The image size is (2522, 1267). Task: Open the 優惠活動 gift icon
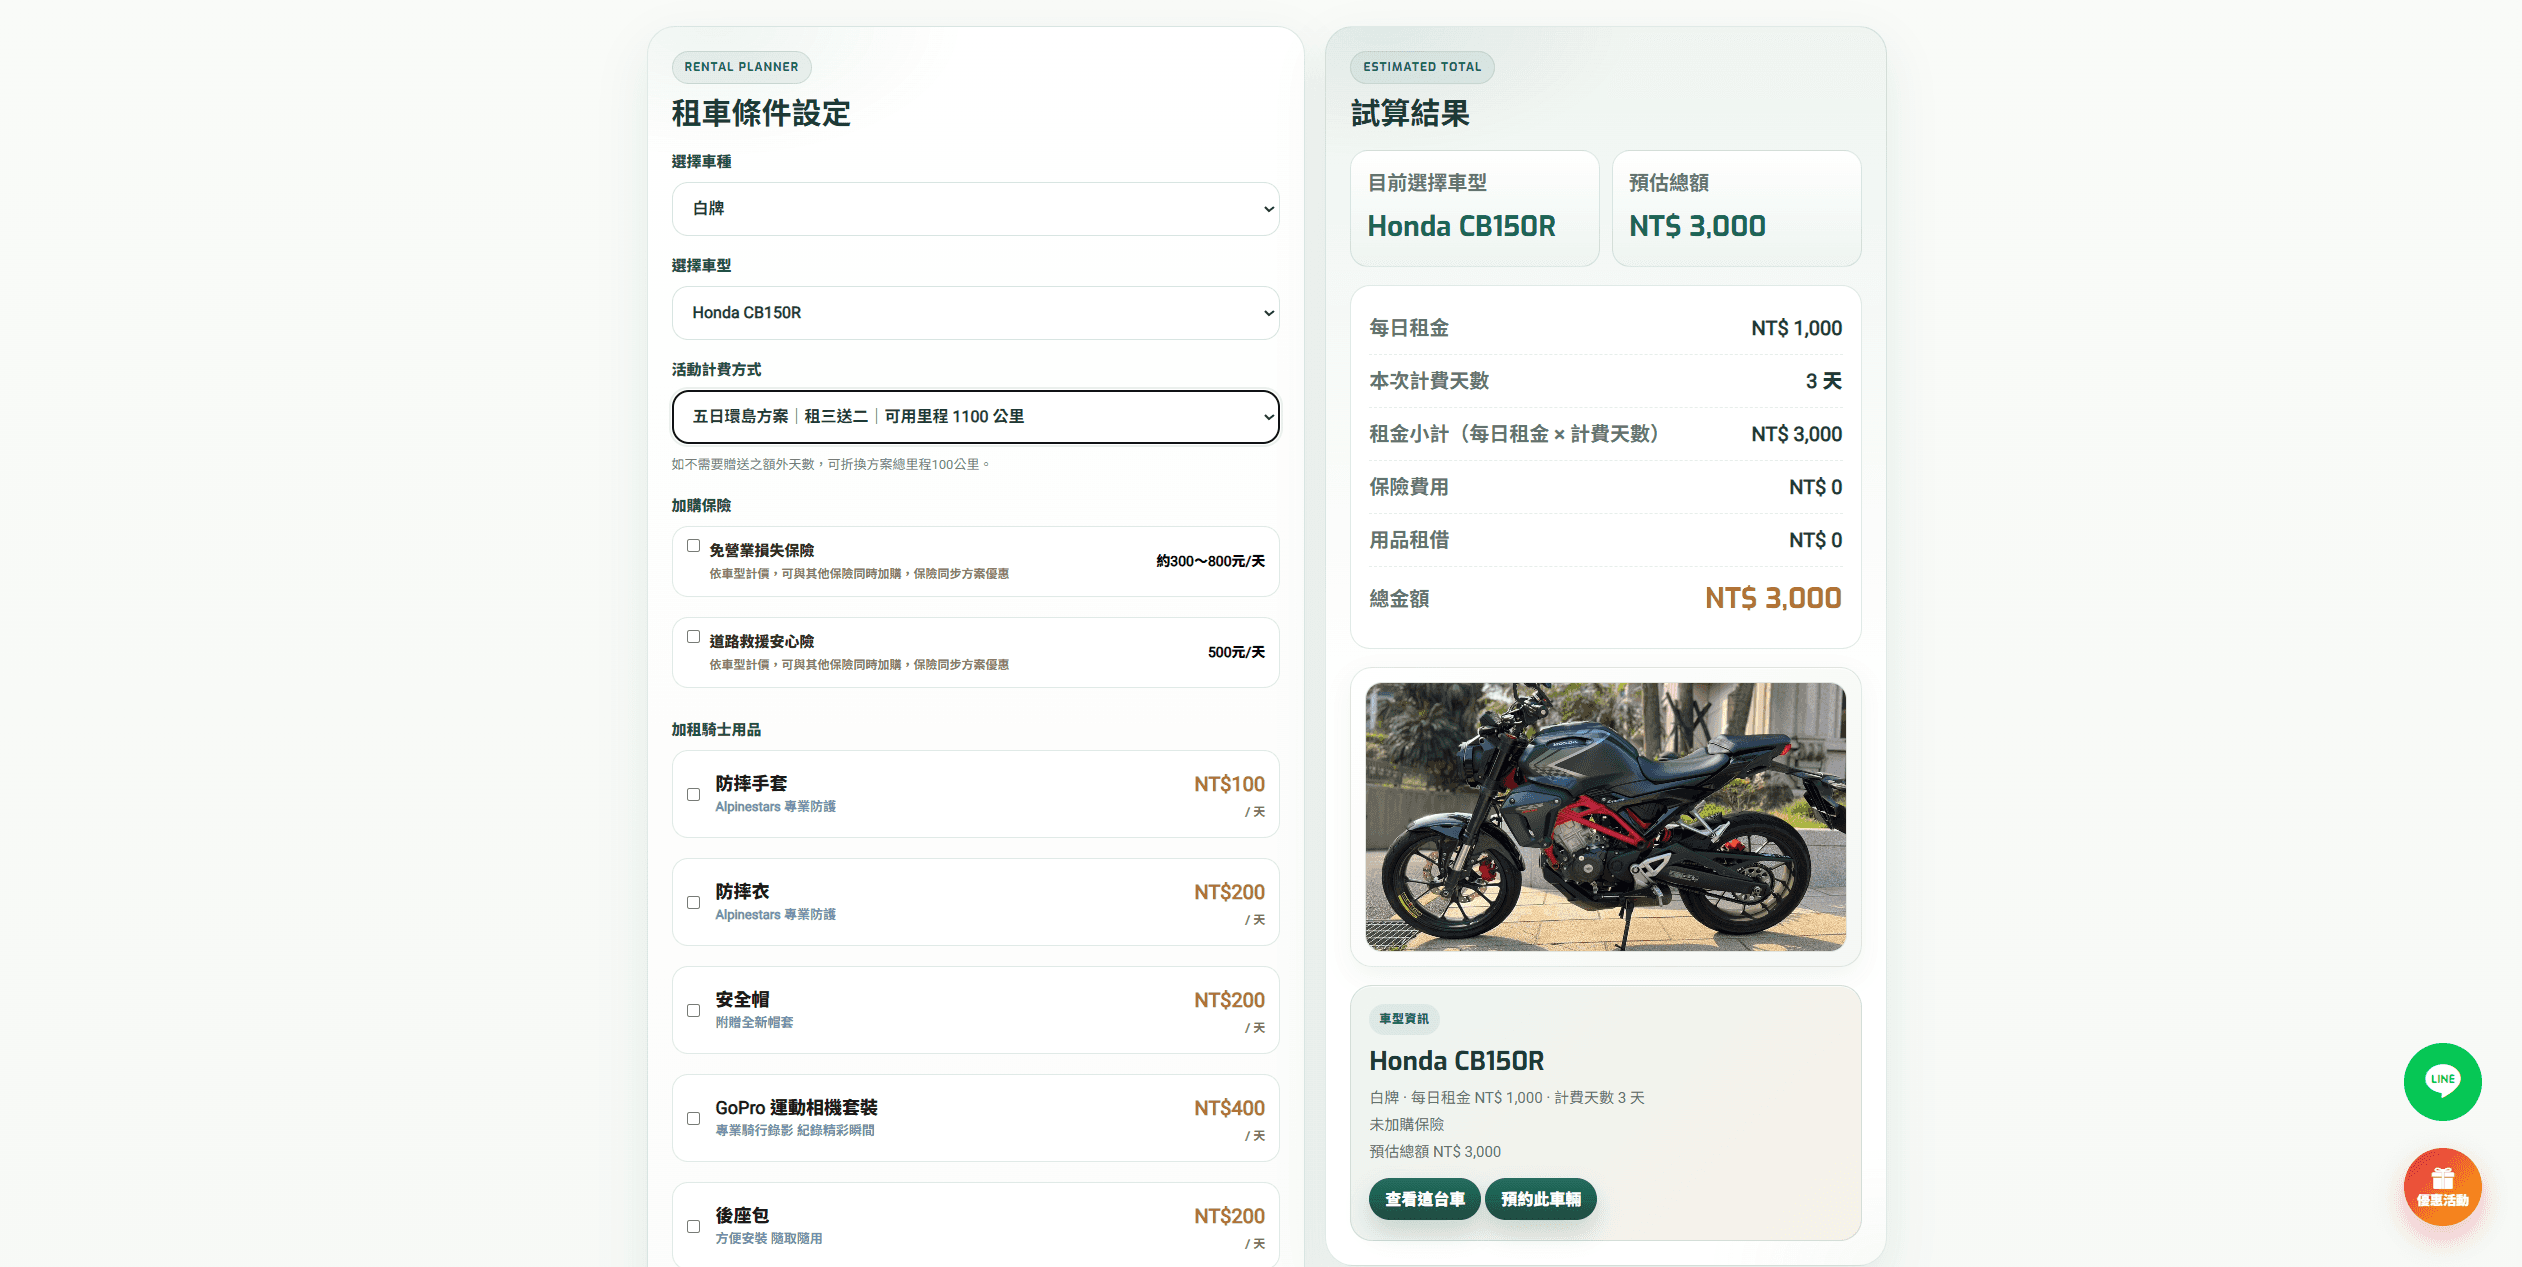click(x=2442, y=1186)
